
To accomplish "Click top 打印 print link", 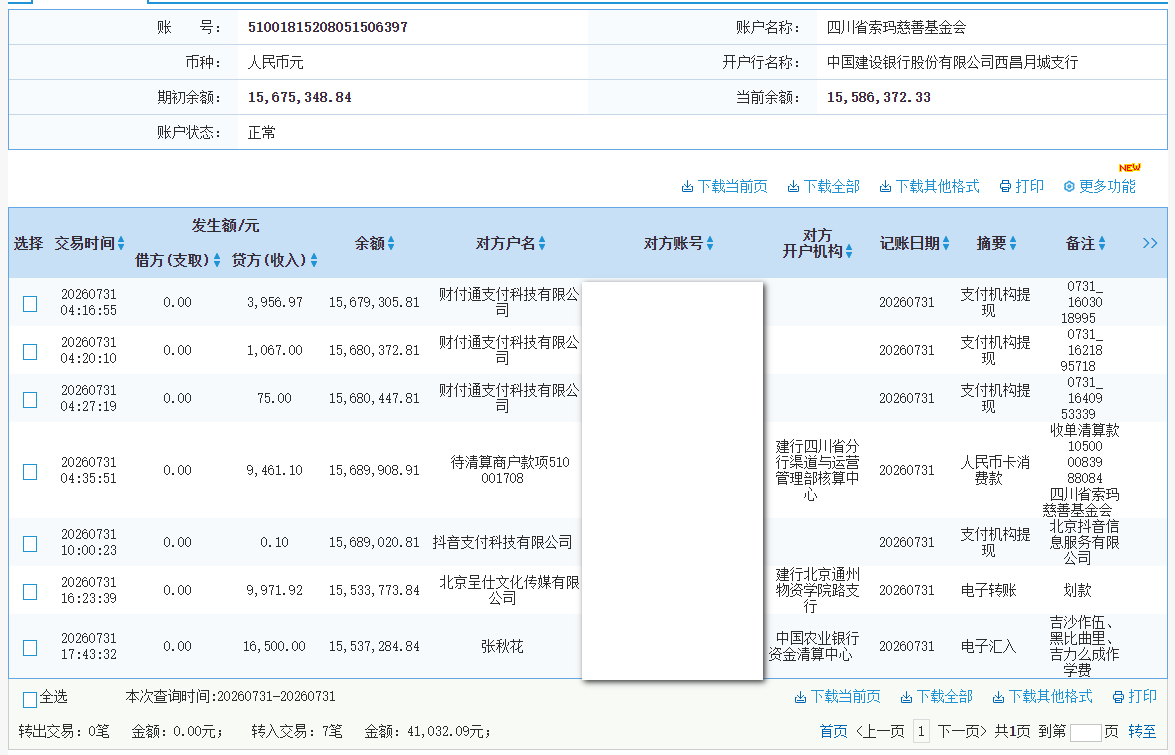I will 1021,187.
